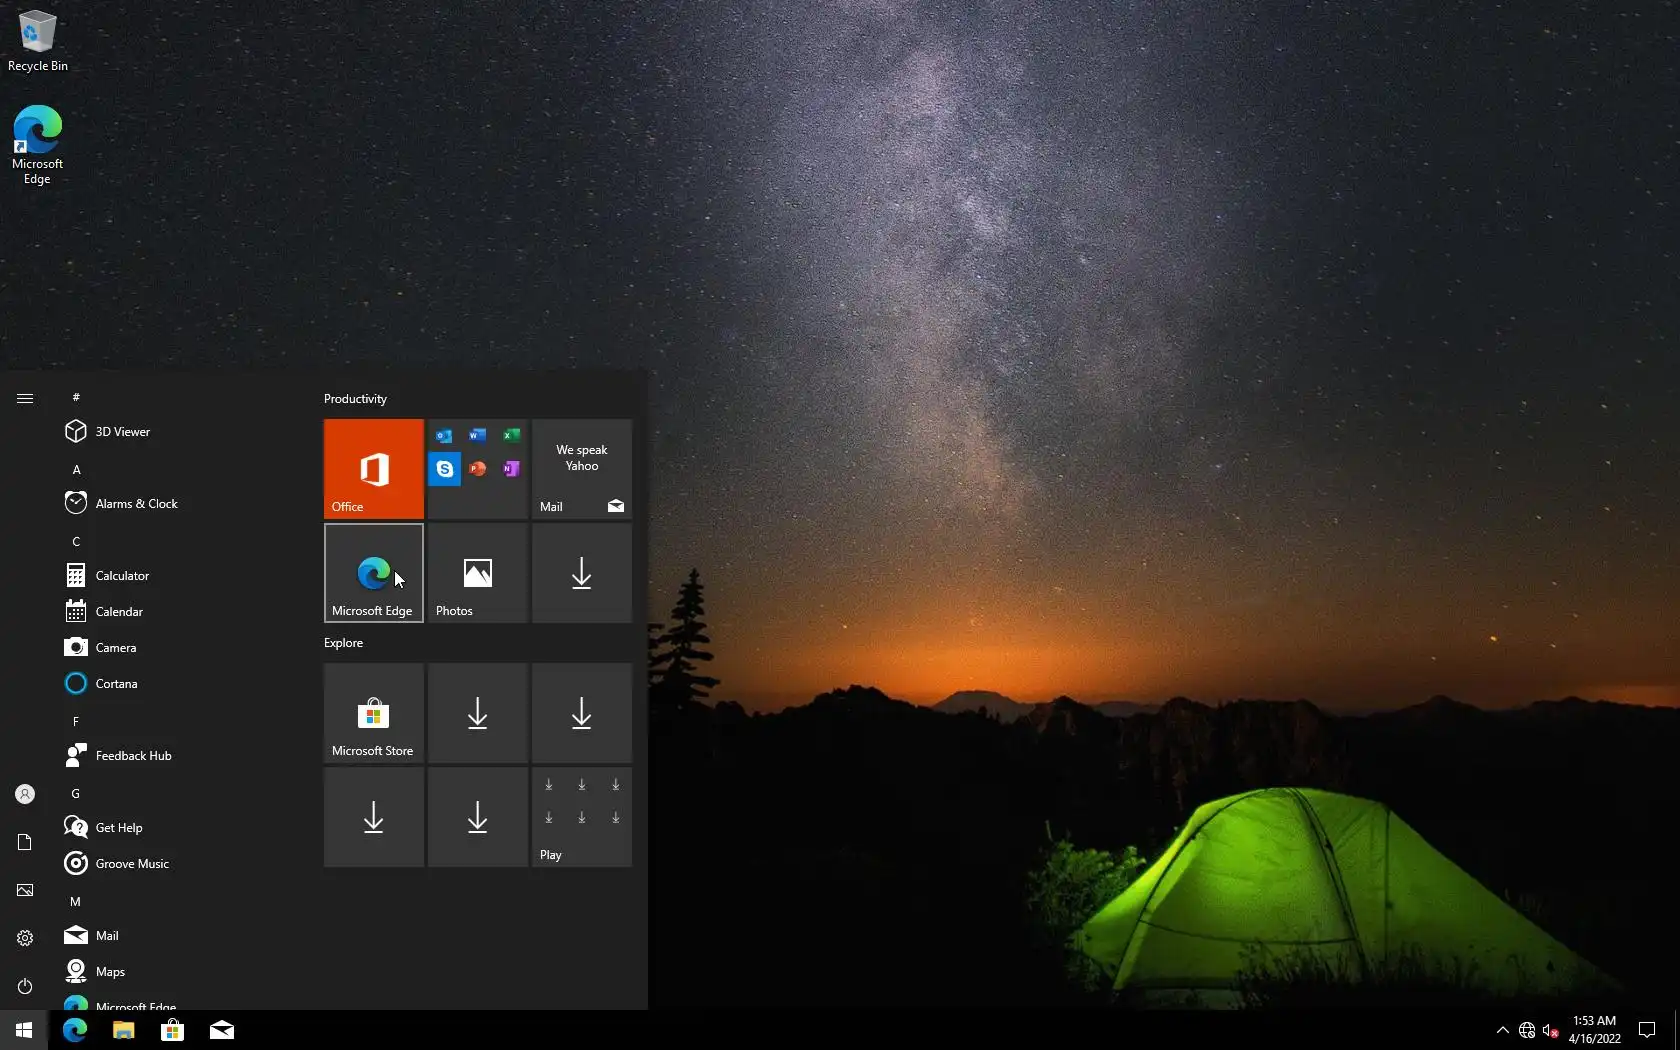Open Mail from taskbar
The image size is (1680, 1050).
(222, 1030)
